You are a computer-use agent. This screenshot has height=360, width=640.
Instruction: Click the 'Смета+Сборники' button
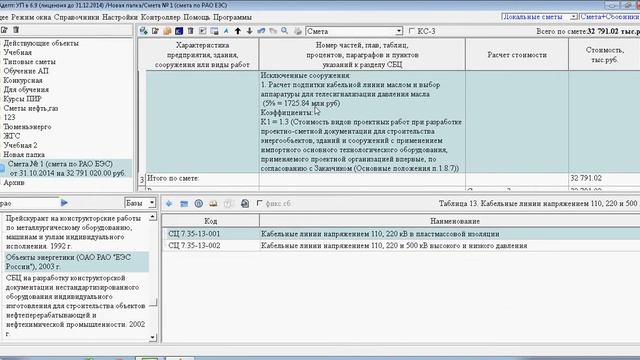[609, 17]
